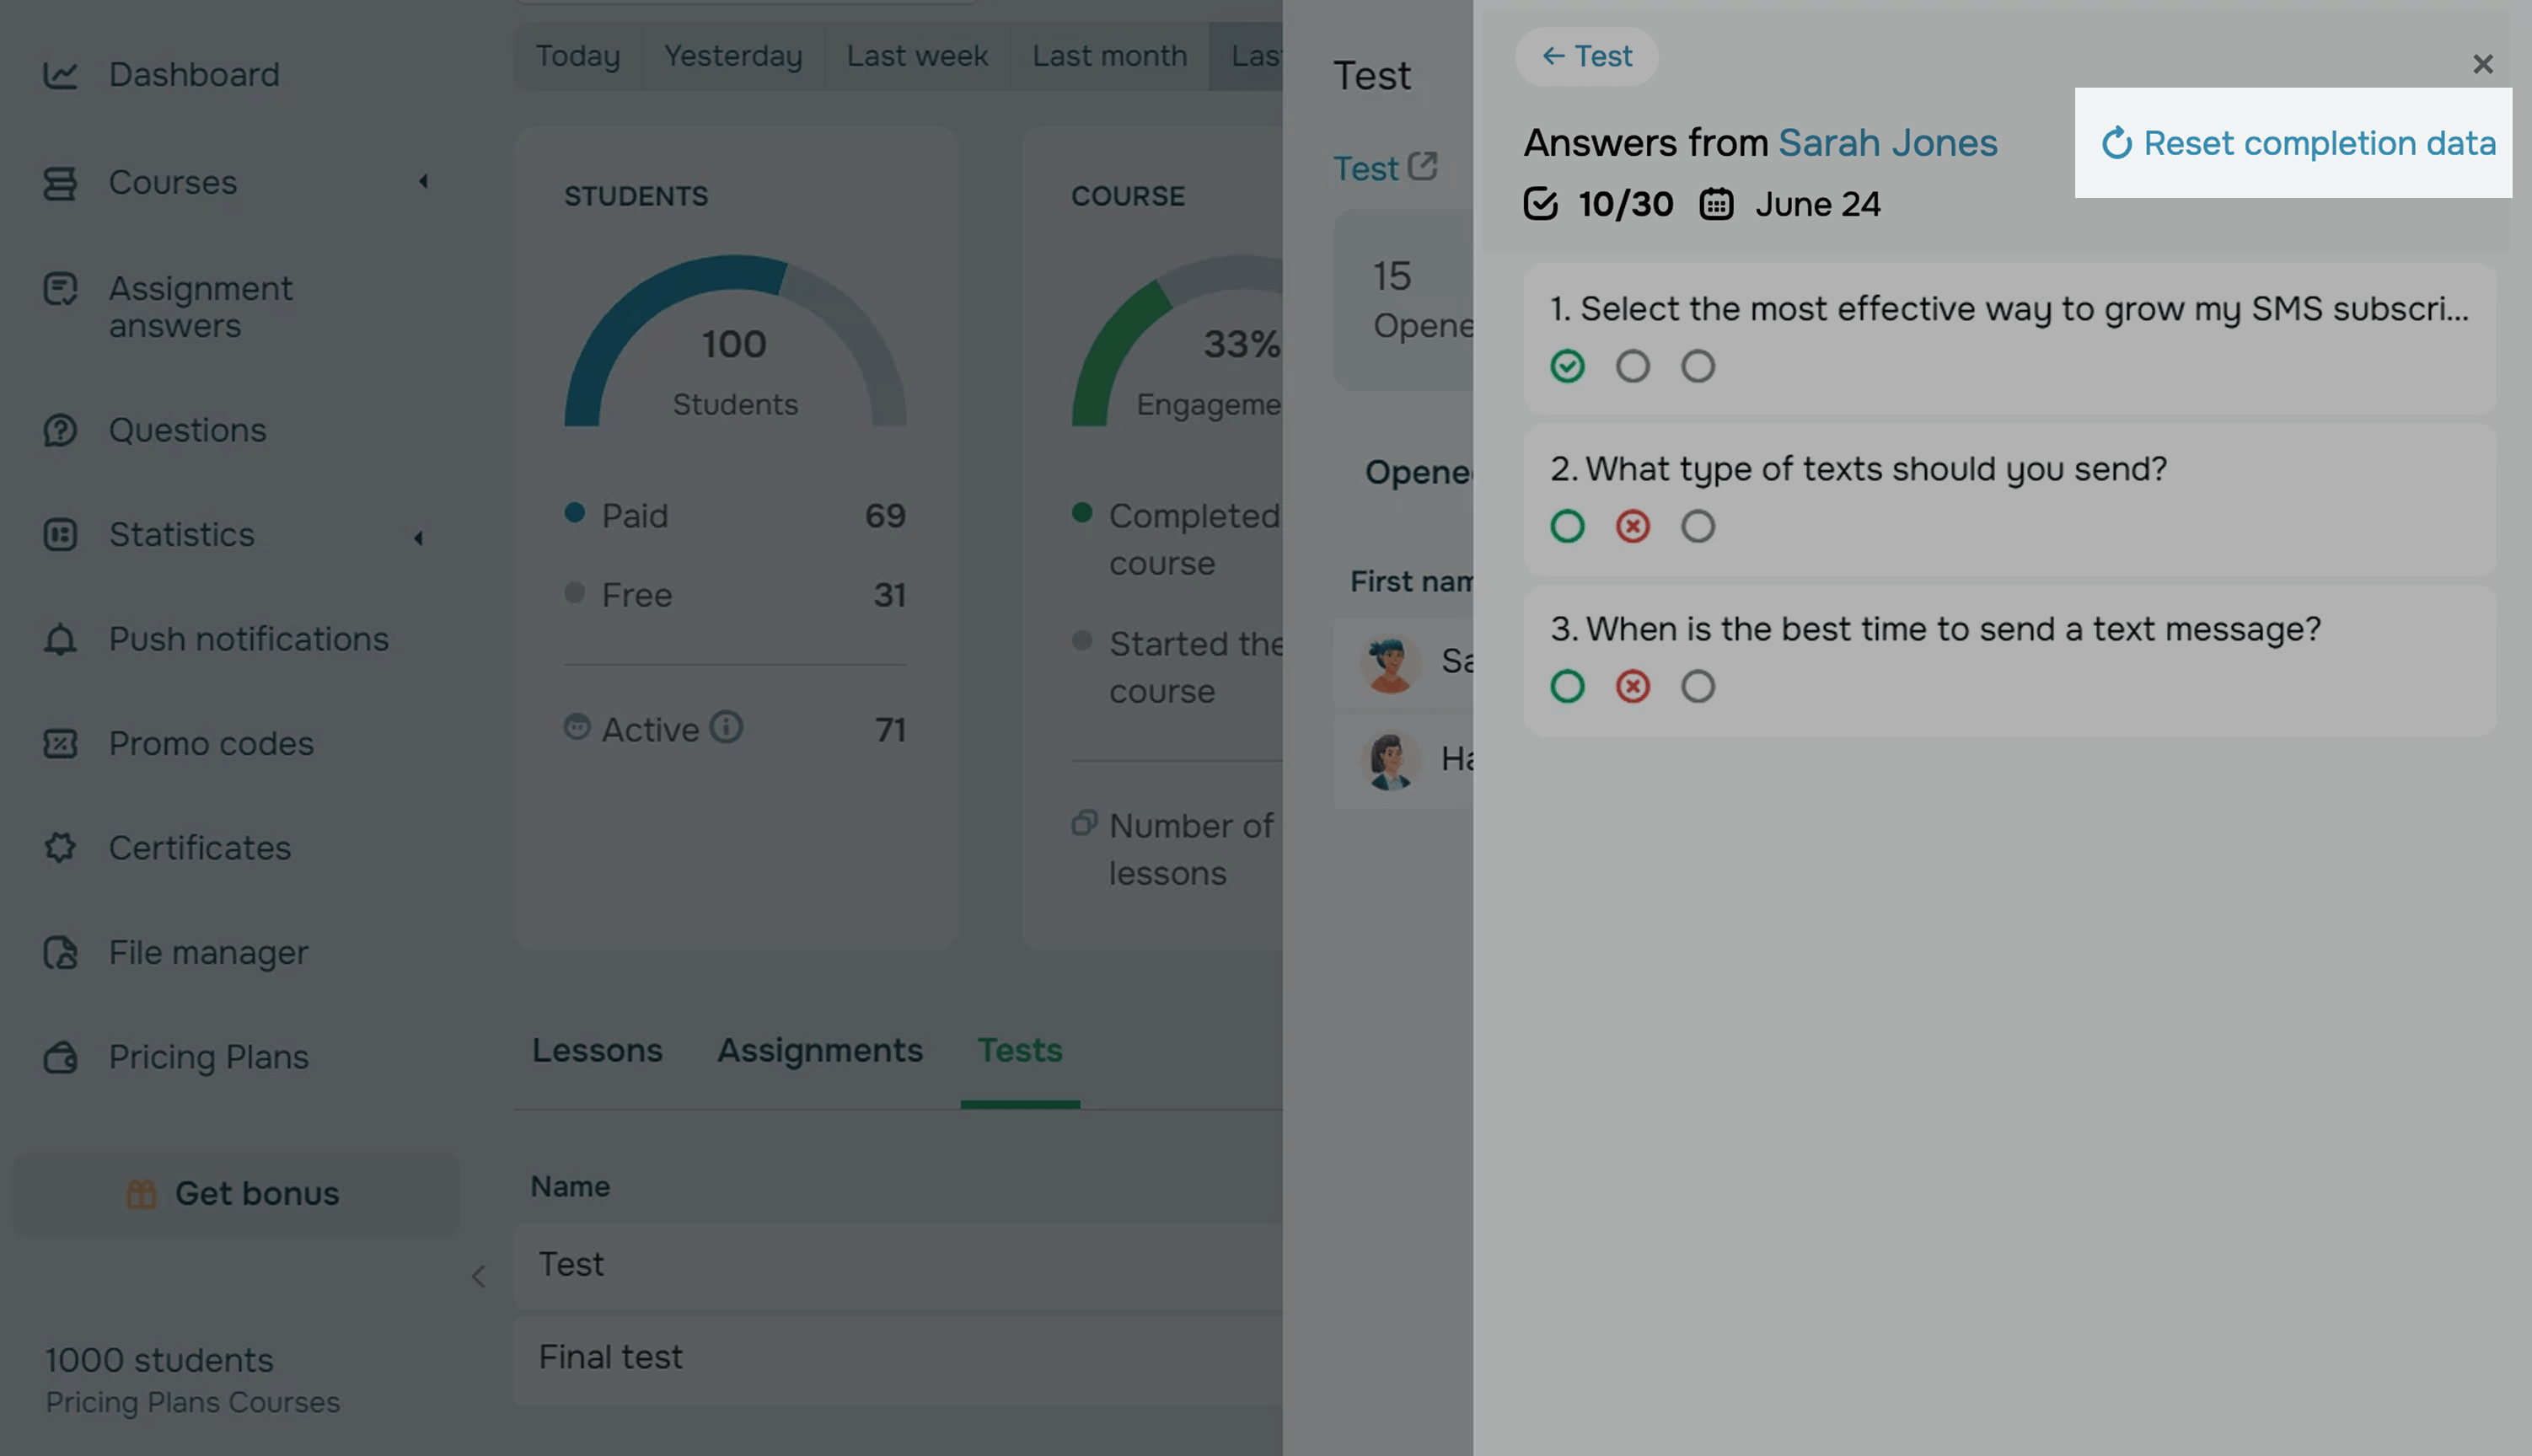This screenshot has height=1456, width=2532.
Task: Switch to the Assignments tab
Action: (x=819, y=1050)
